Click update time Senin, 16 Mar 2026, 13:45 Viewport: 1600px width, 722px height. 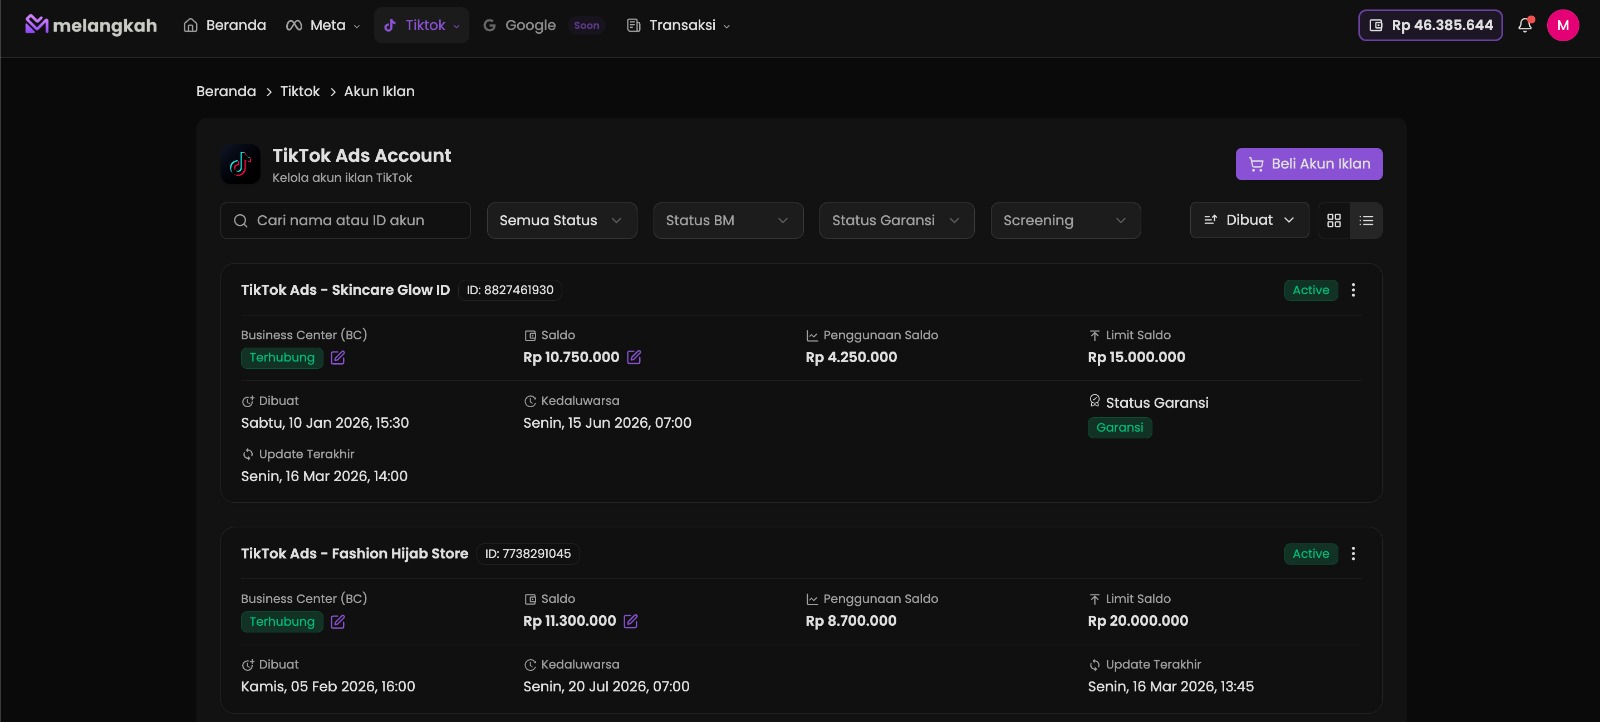tap(1171, 687)
